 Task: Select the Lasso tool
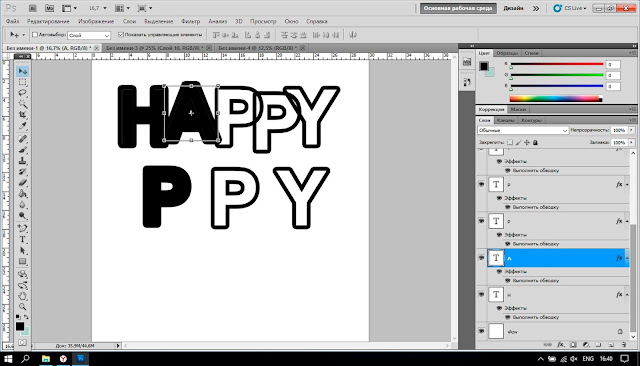tap(22, 93)
